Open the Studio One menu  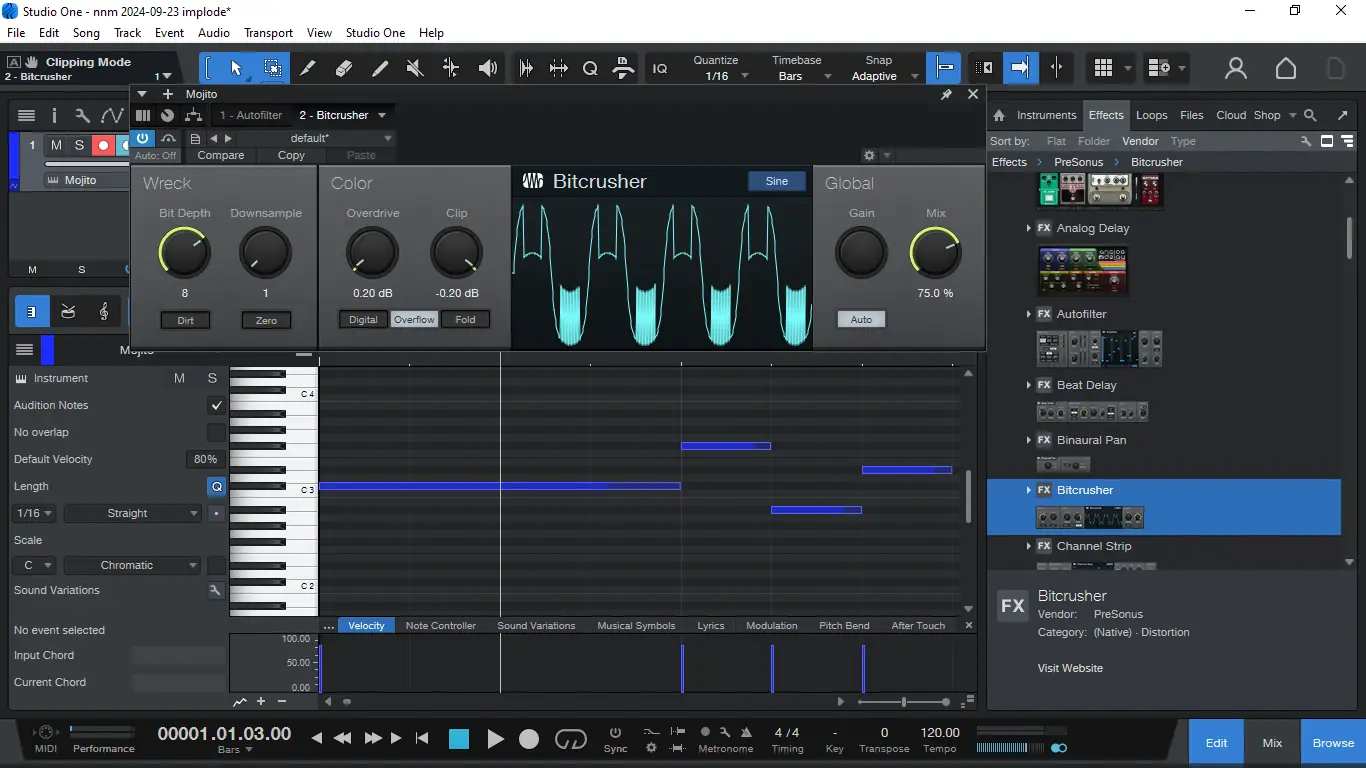pos(376,33)
